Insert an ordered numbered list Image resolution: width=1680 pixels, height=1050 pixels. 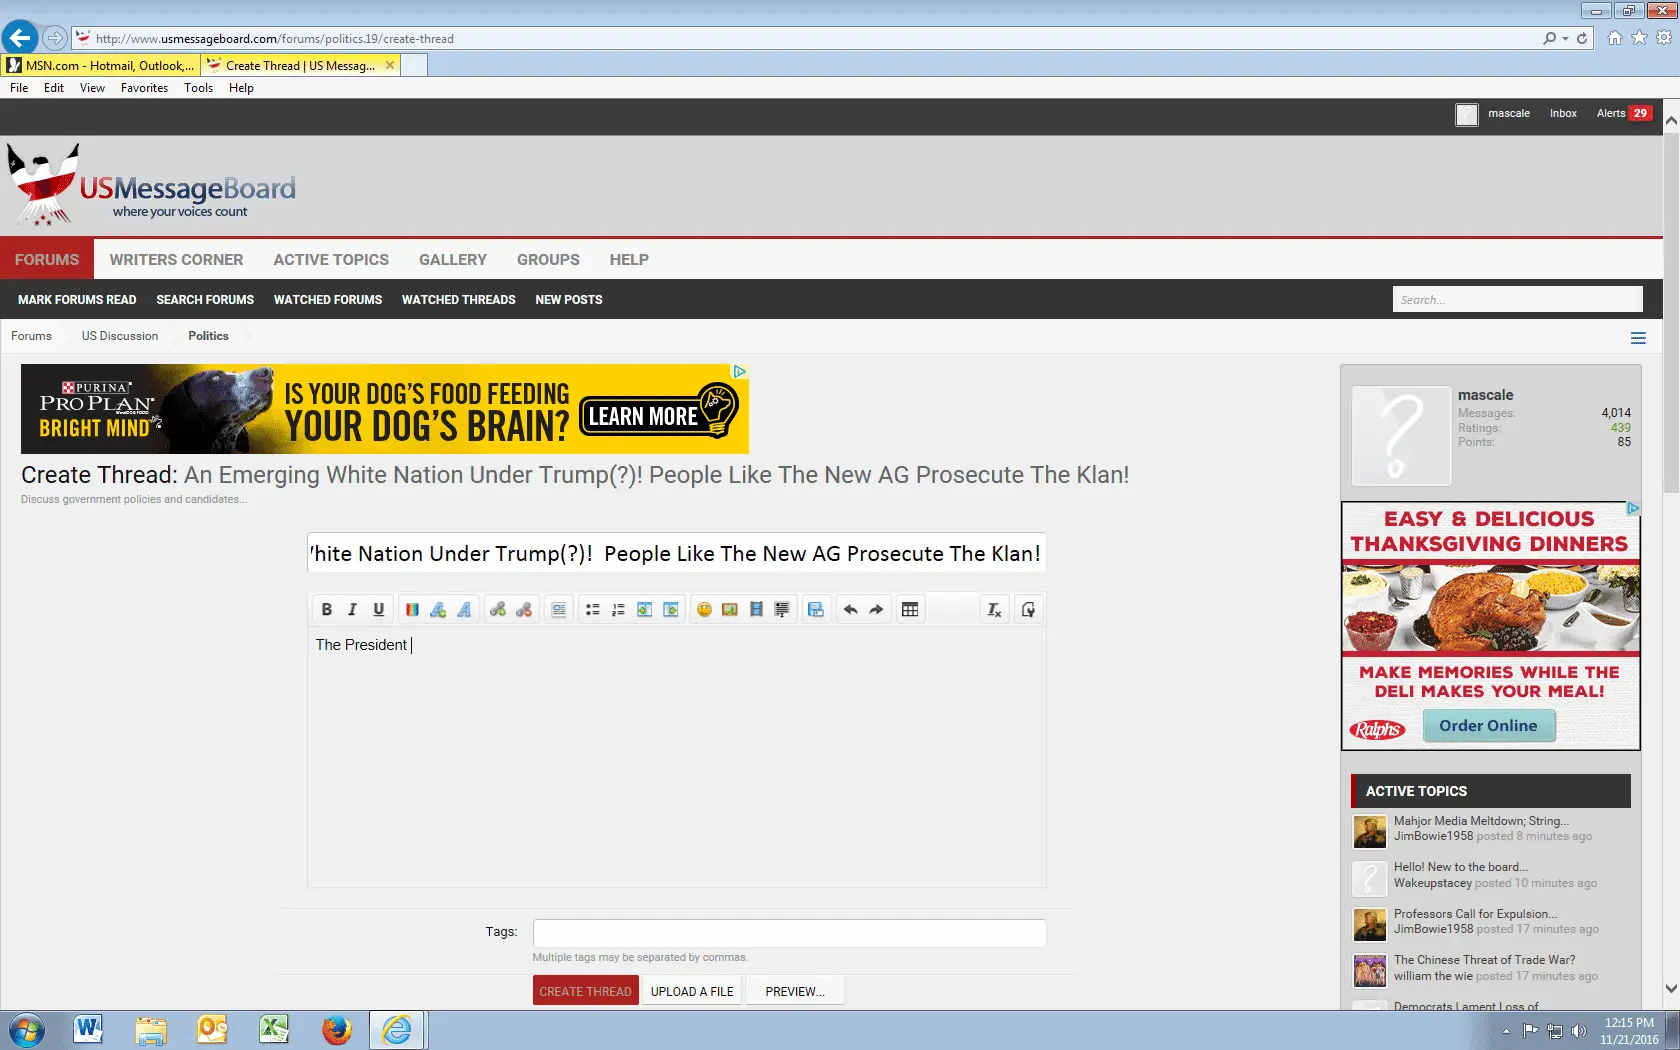619,609
